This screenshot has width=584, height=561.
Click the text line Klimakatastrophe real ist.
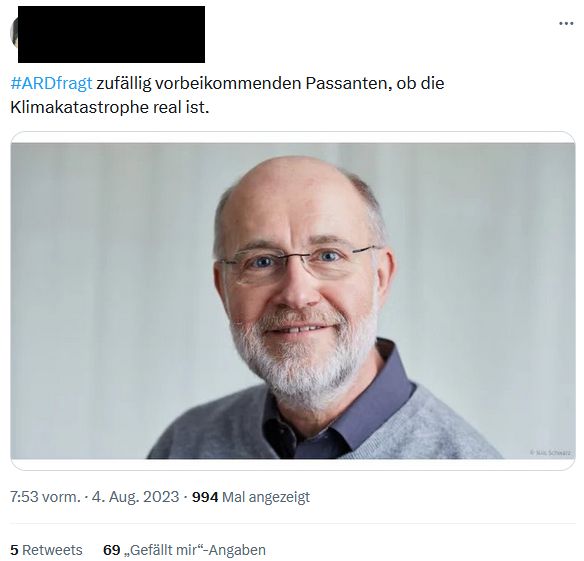click(x=110, y=108)
